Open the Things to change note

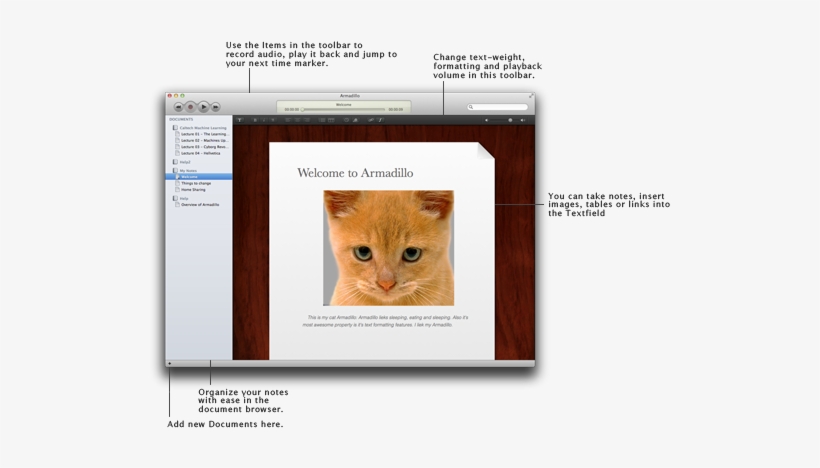coord(196,183)
